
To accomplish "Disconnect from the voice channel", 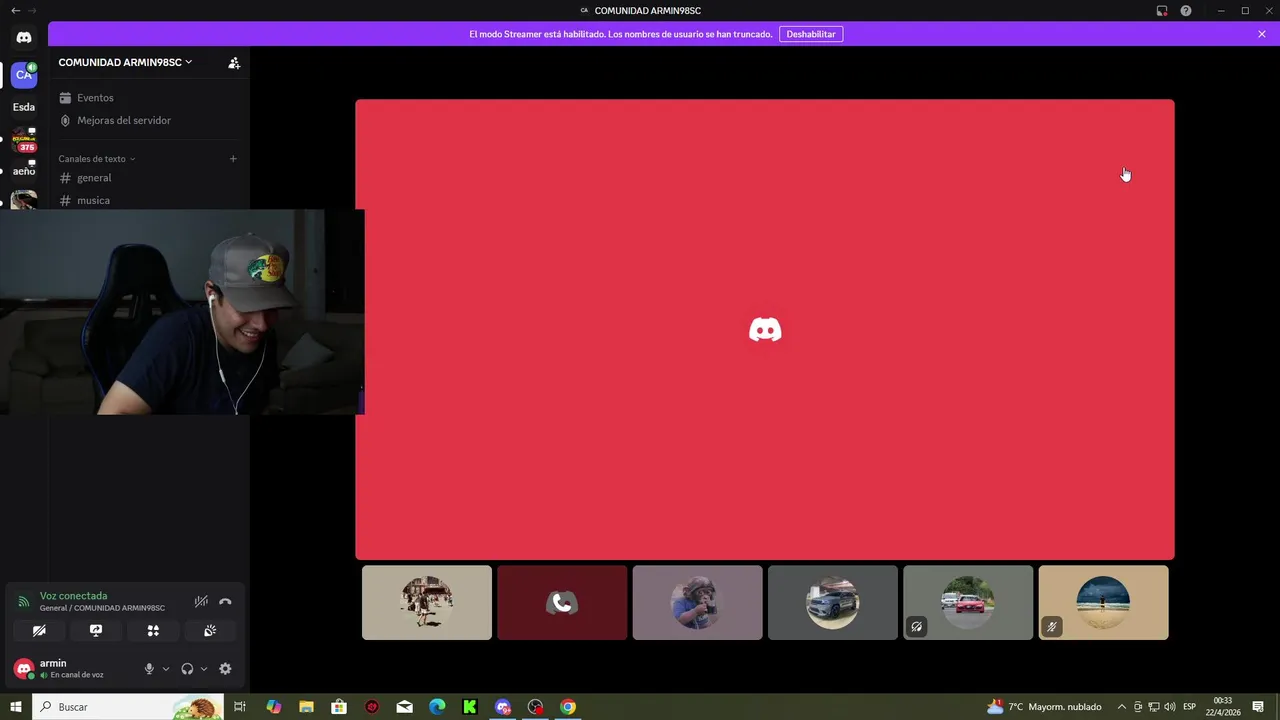I will 225,602.
